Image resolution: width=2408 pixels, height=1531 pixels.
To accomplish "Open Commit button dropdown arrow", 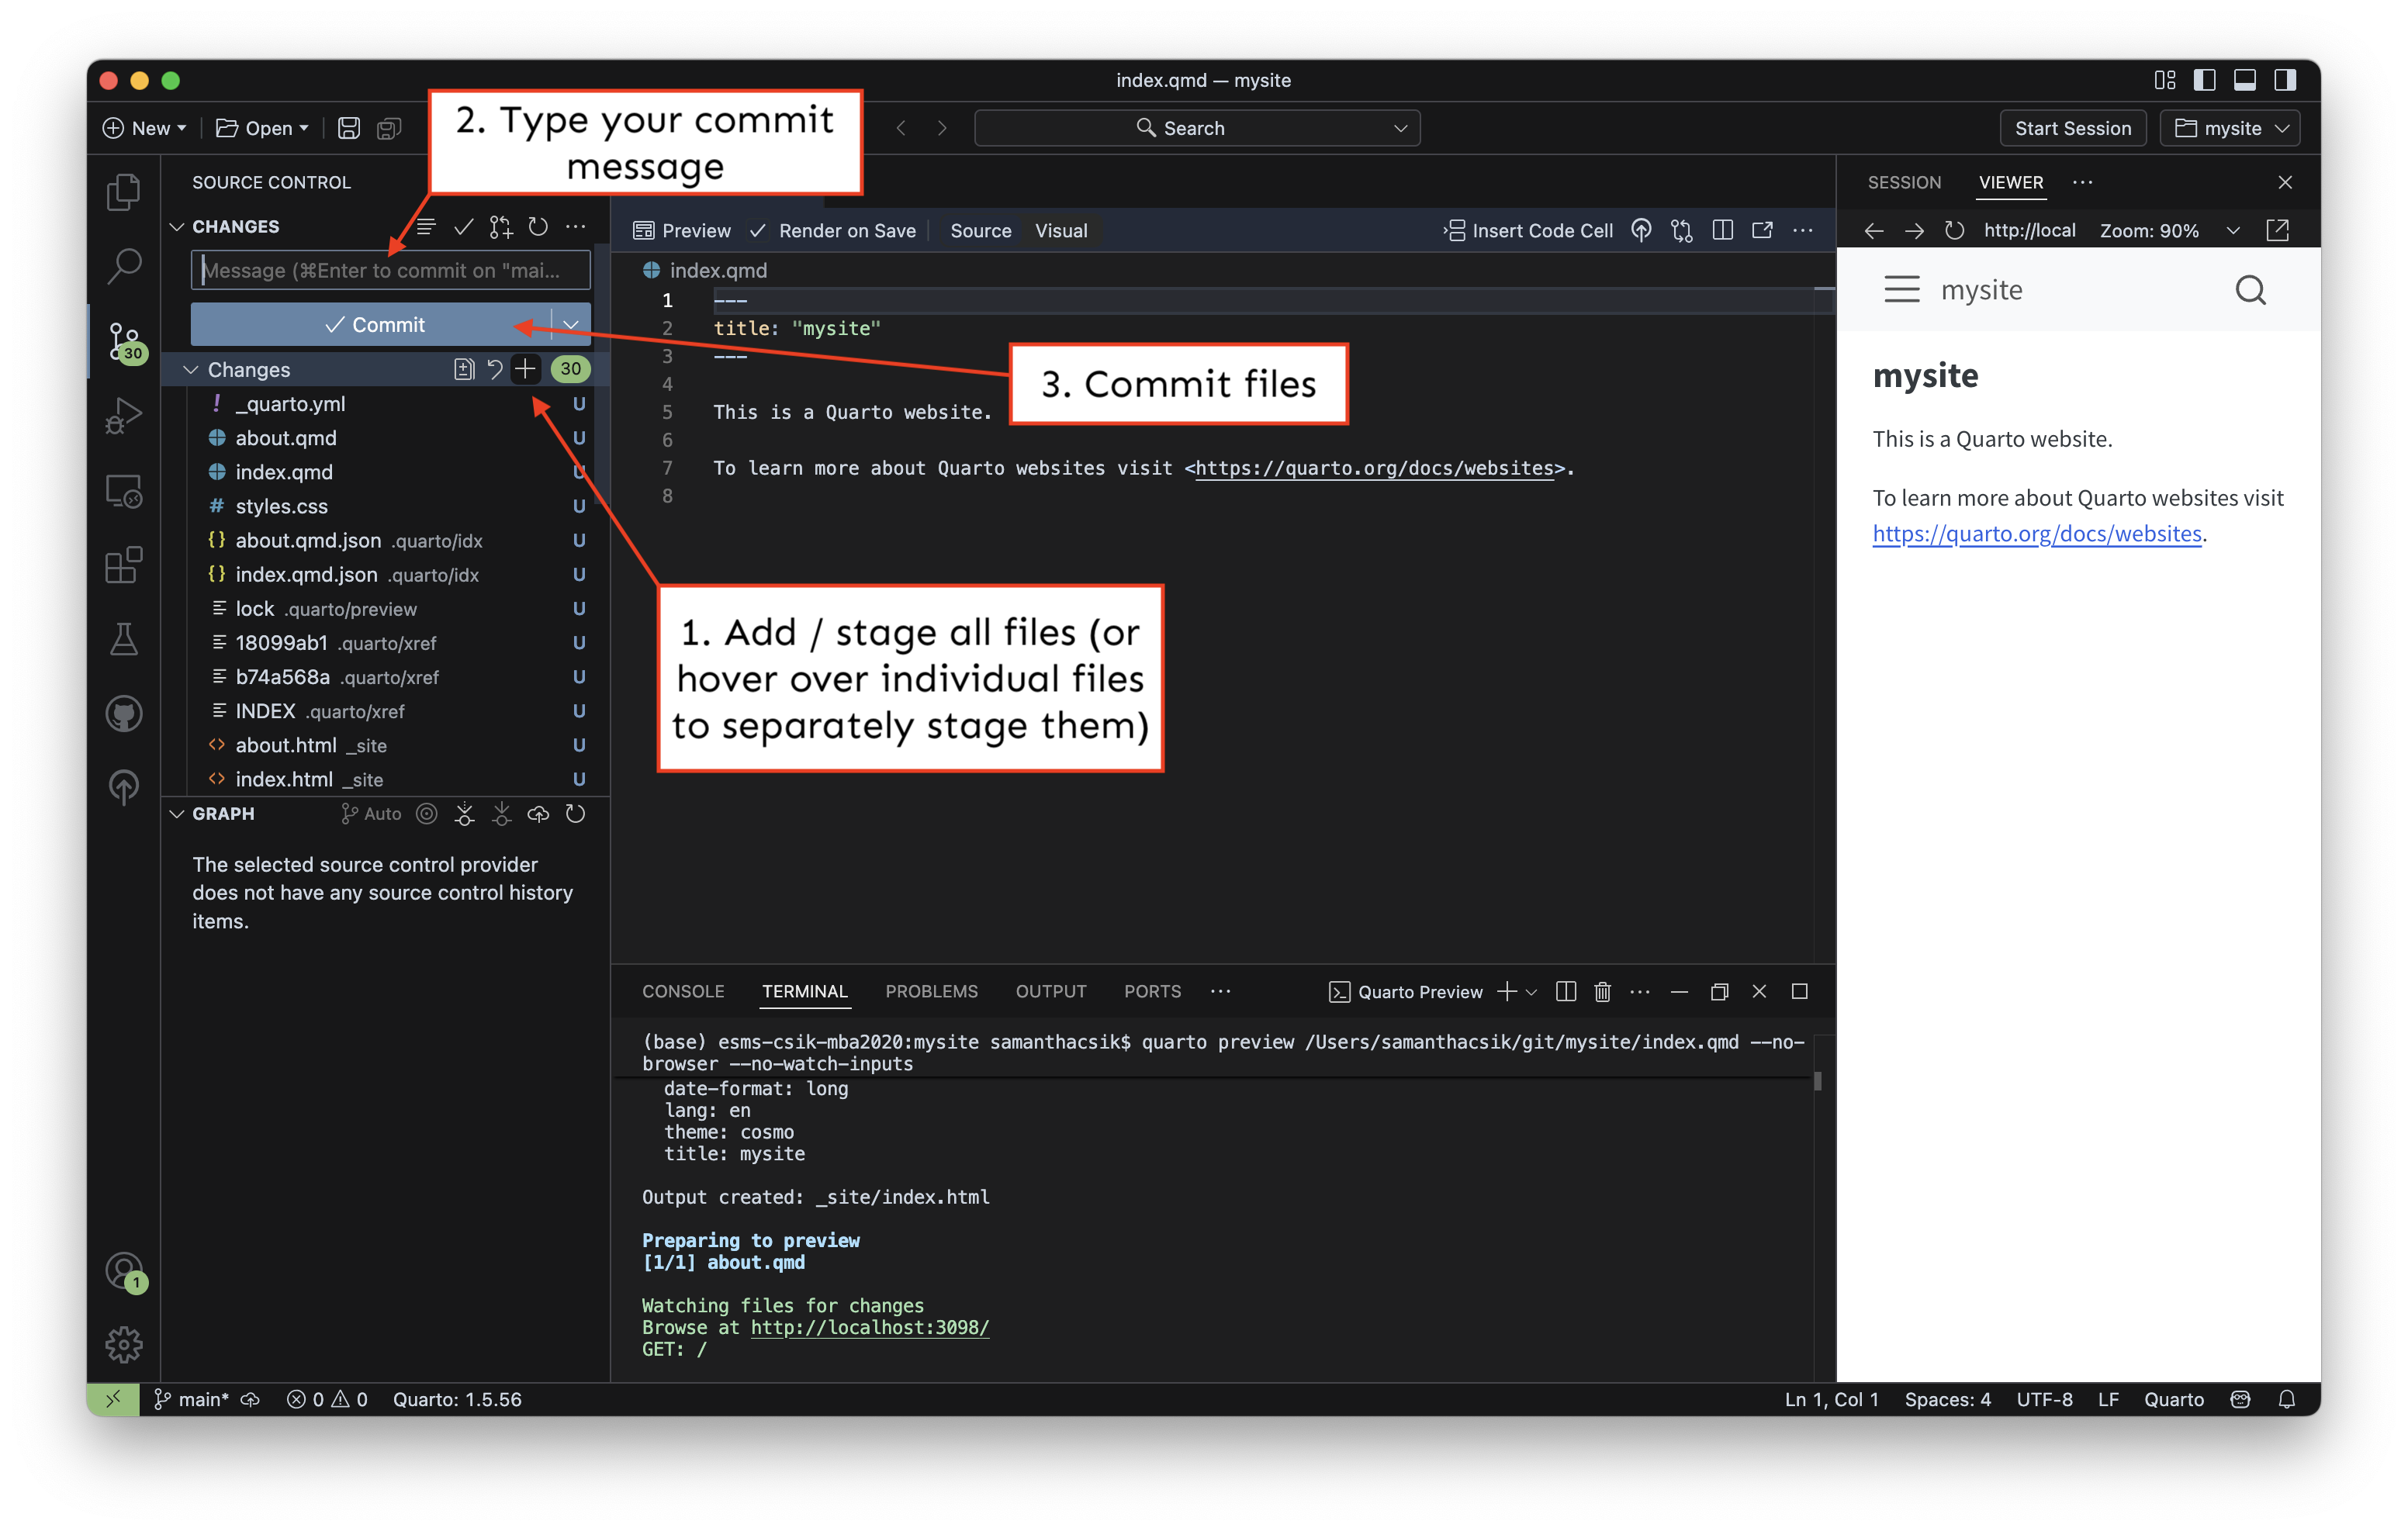I will (571, 325).
